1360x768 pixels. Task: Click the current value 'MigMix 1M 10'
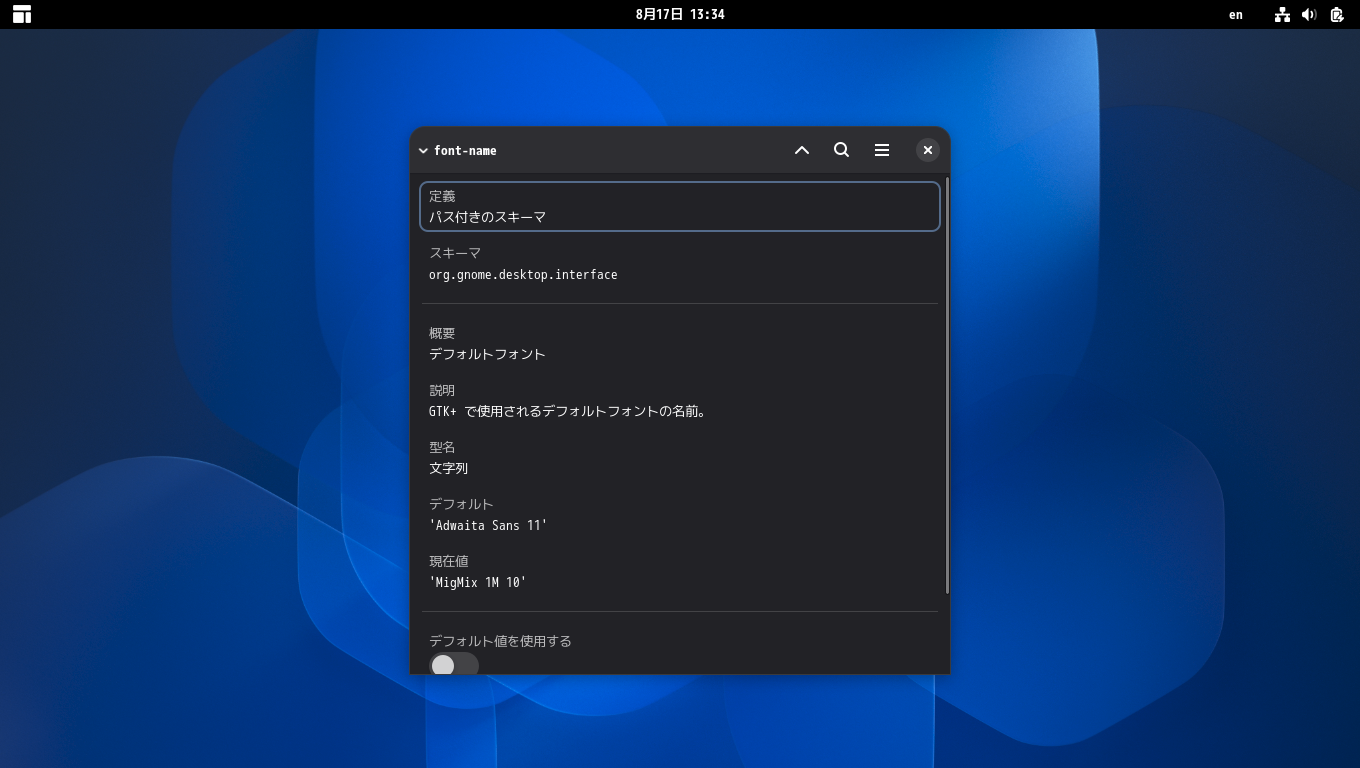[477, 582]
